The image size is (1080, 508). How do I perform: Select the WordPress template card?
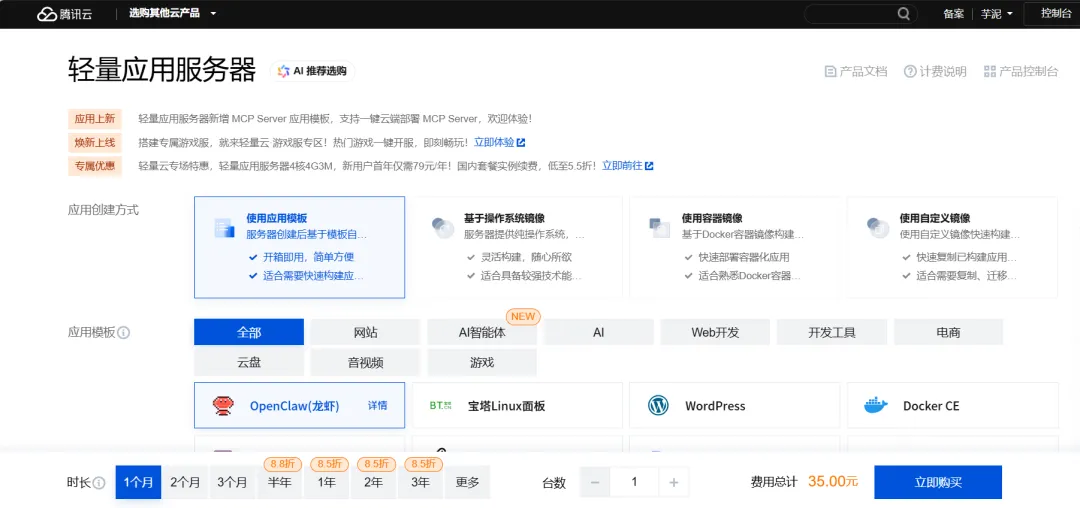(735, 405)
